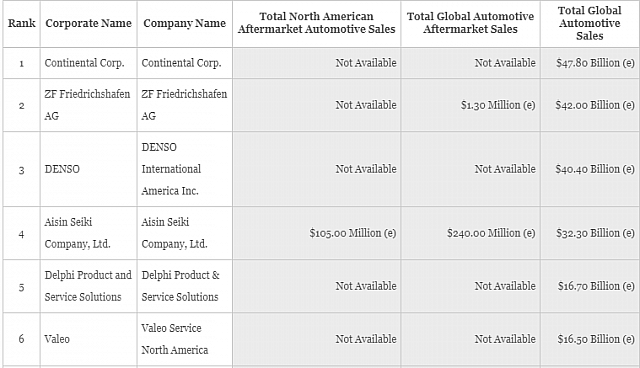640x368 pixels.
Task: Click the $42.00 Billion (e) cell
Action: click(x=589, y=105)
